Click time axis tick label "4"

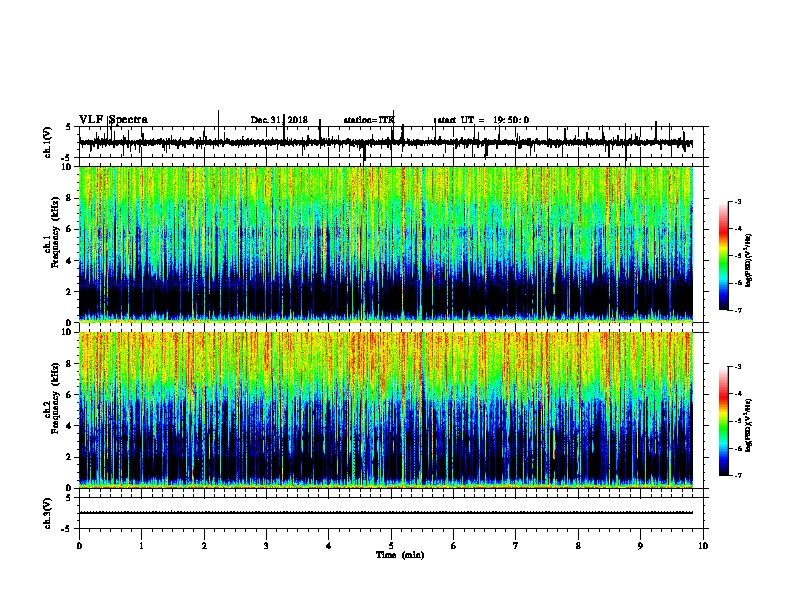[329, 546]
